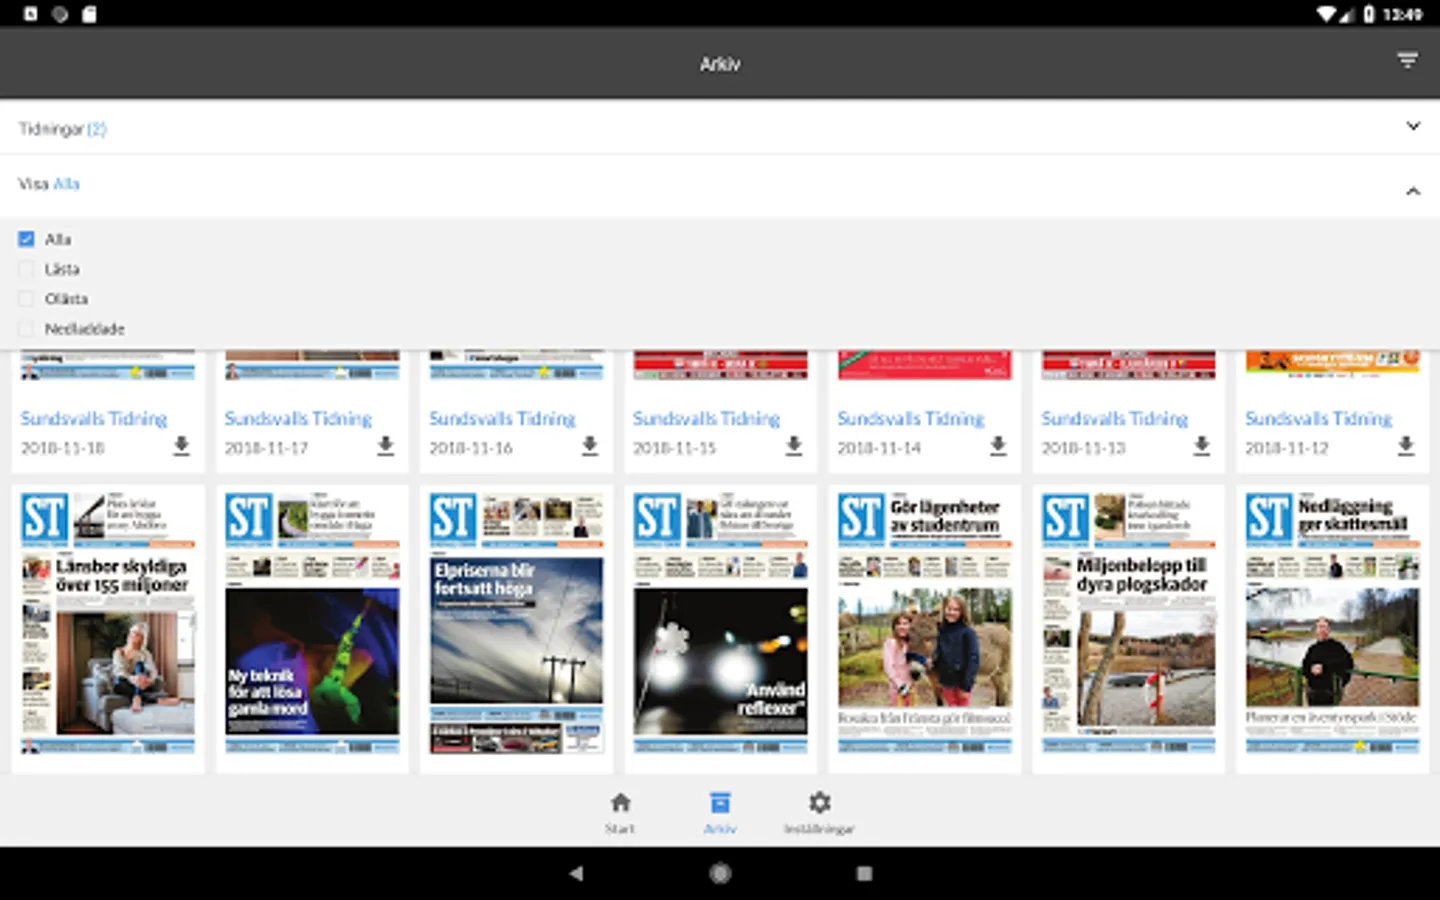Open the 'Använd reflexer' cover
Viewport: 1440px width, 900px height.
click(x=720, y=623)
